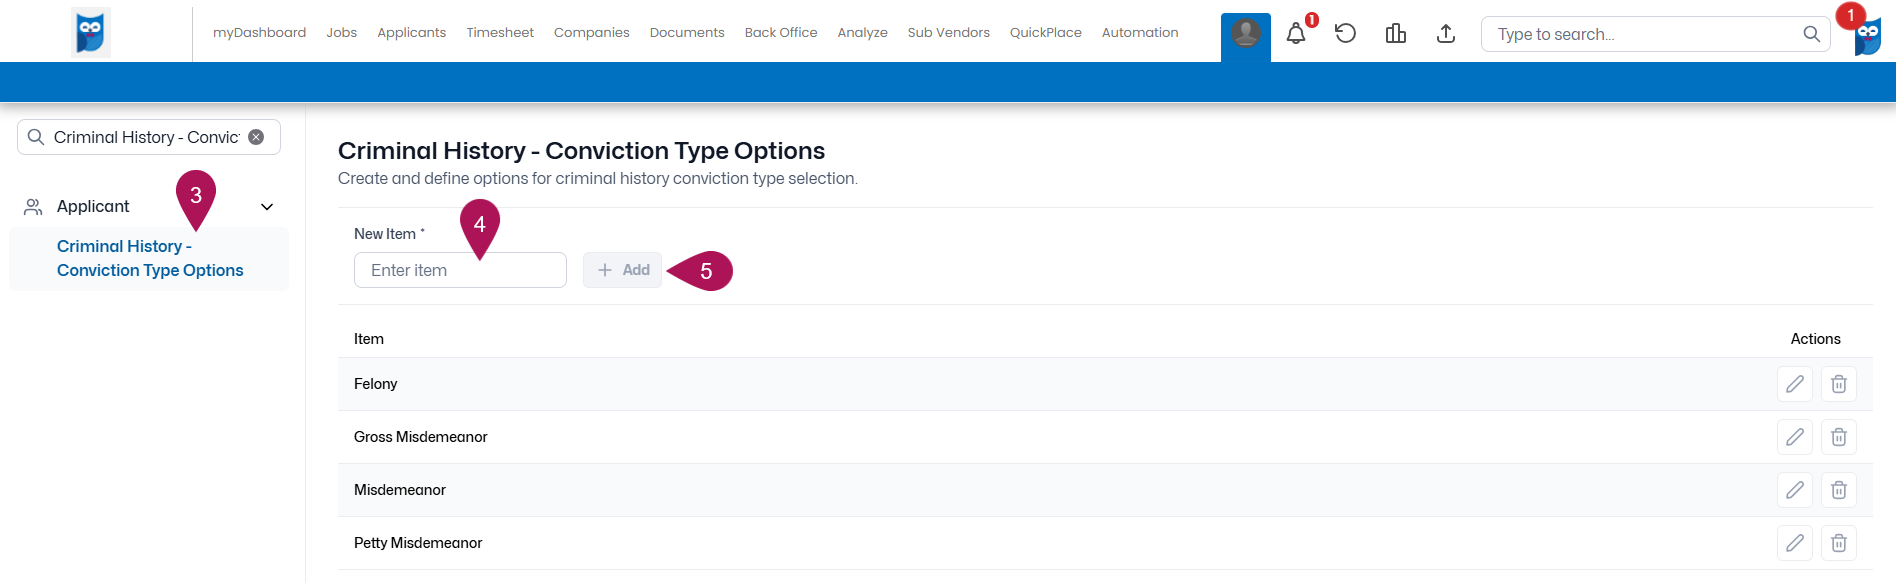Screen dimensions: 1896x583
Task: Open the Companies menu
Action: pyautogui.click(x=591, y=33)
